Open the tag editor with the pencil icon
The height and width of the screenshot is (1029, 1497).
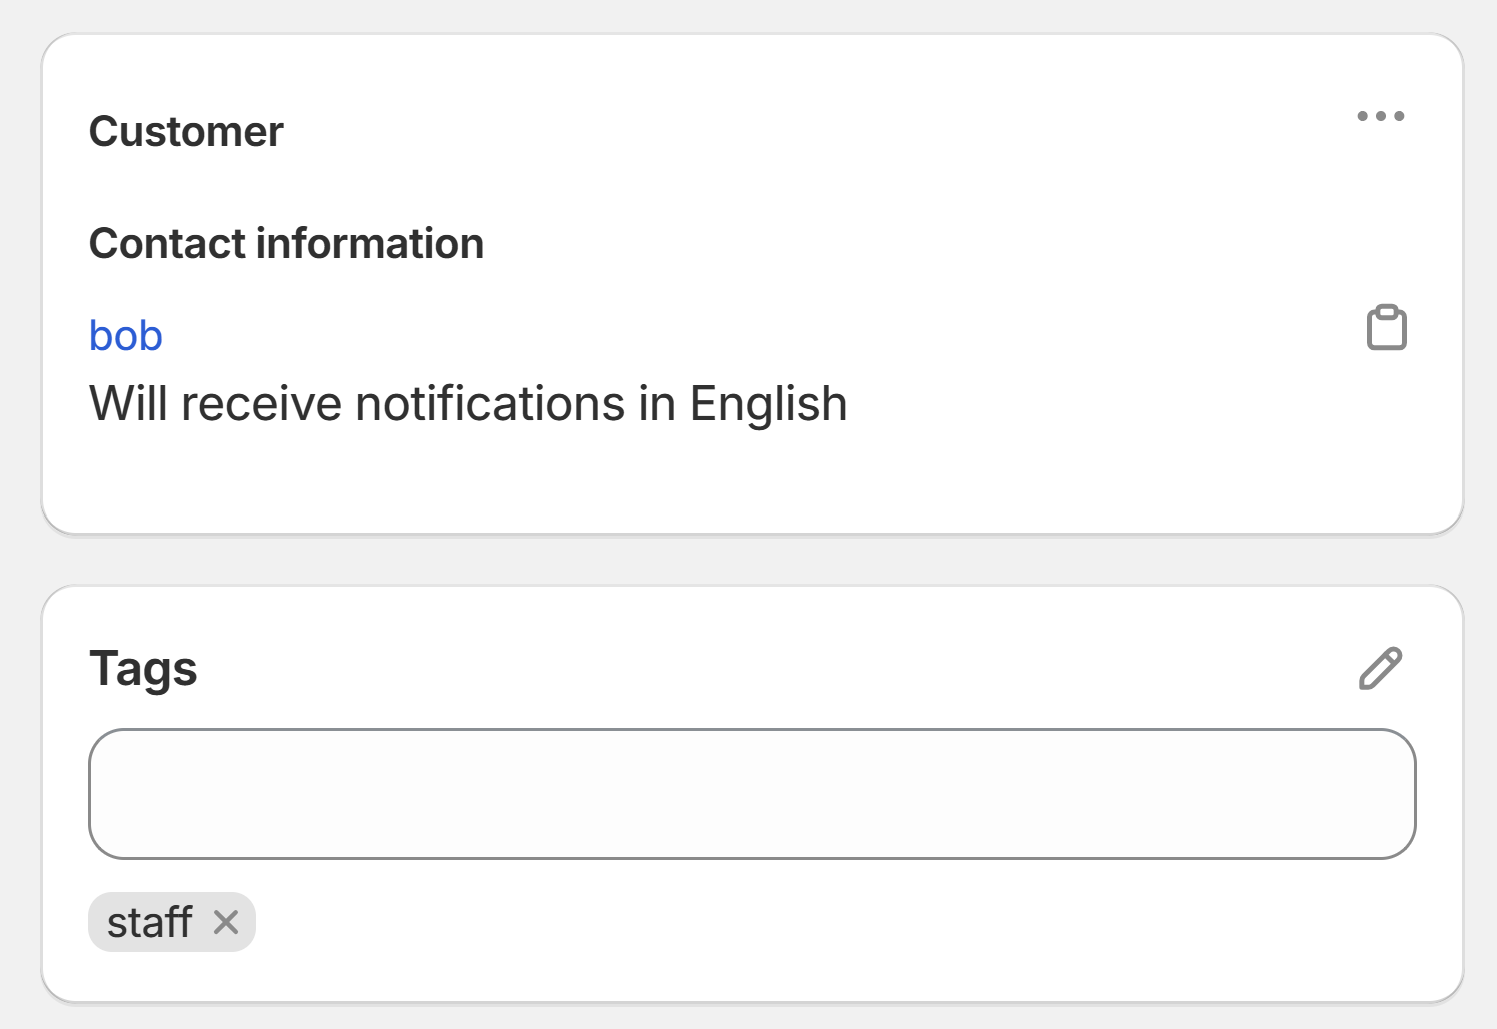tap(1381, 668)
